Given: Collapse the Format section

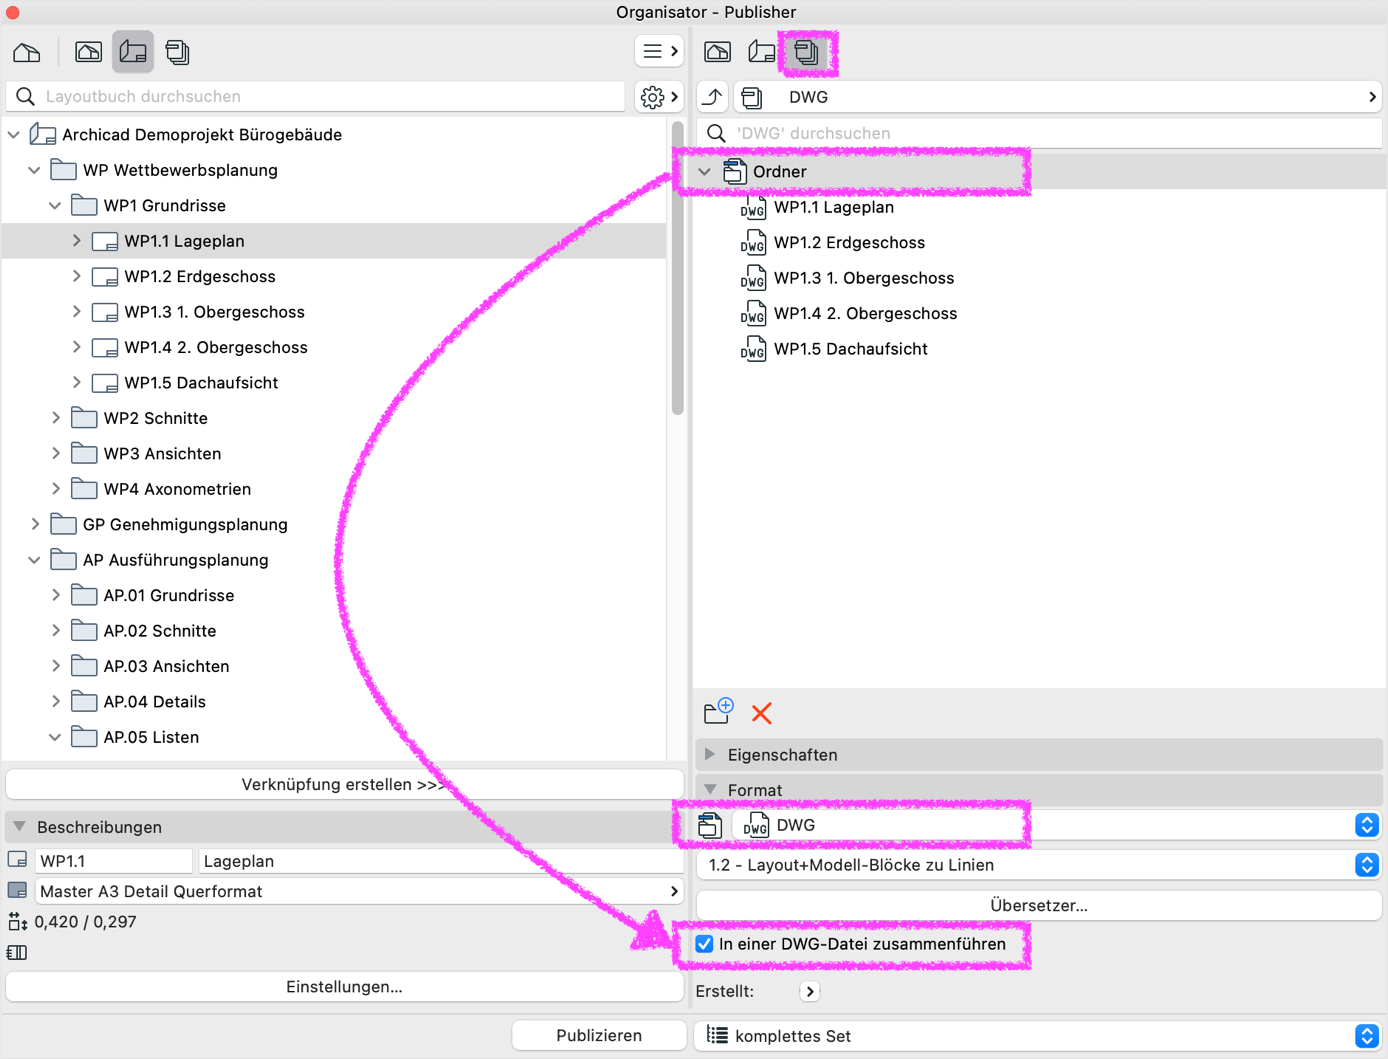Looking at the screenshot, I should tap(710, 790).
